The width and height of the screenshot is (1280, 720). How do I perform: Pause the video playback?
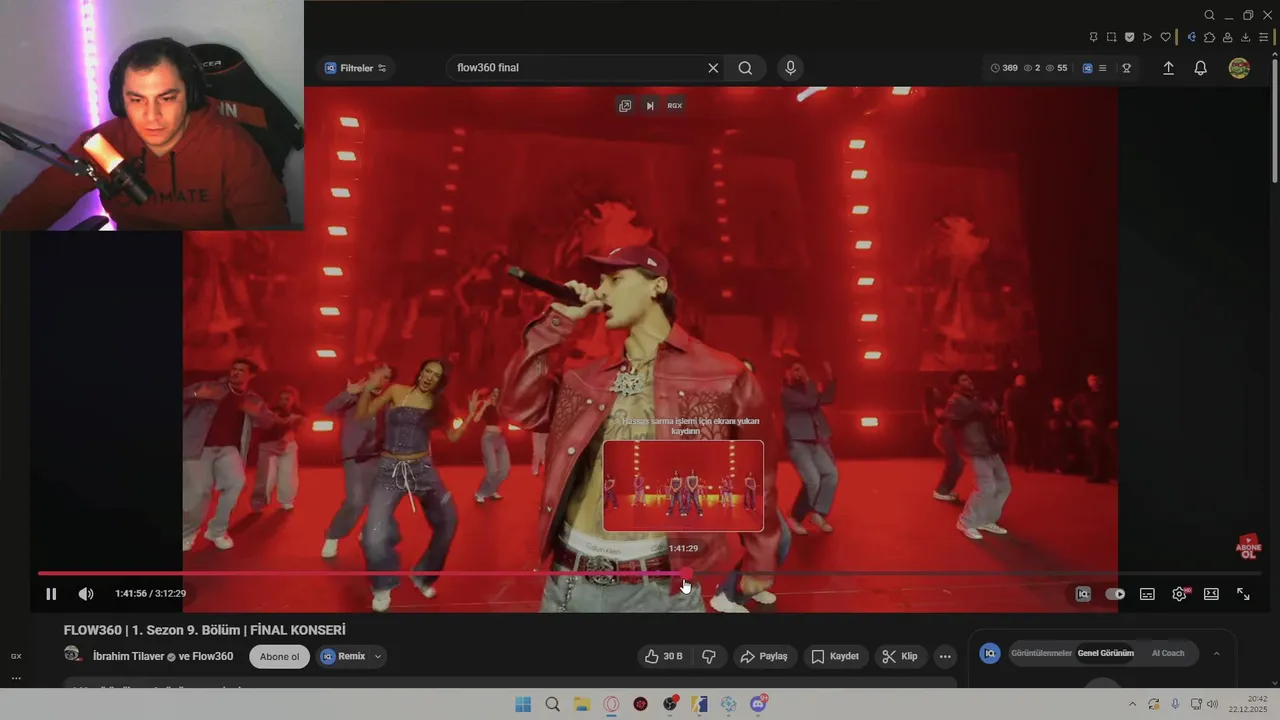(x=51, y=594)
